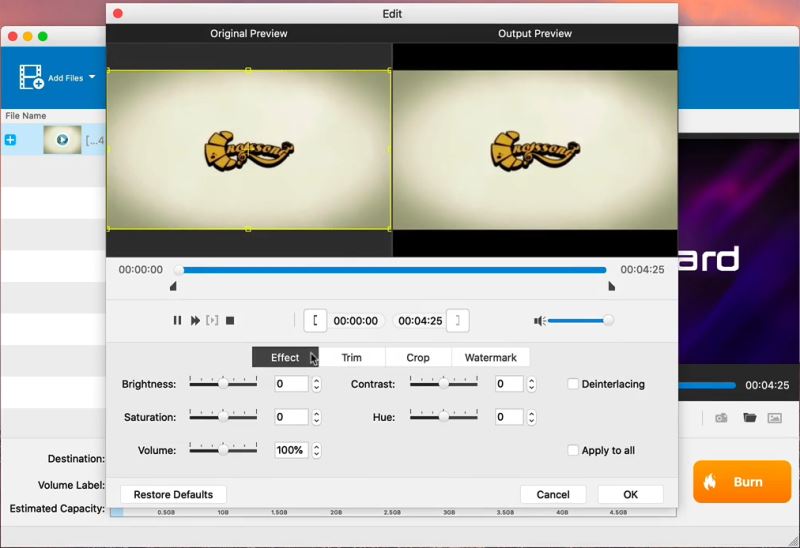Click the Burn button
This screenshot has height=548, width=800.
742,482
